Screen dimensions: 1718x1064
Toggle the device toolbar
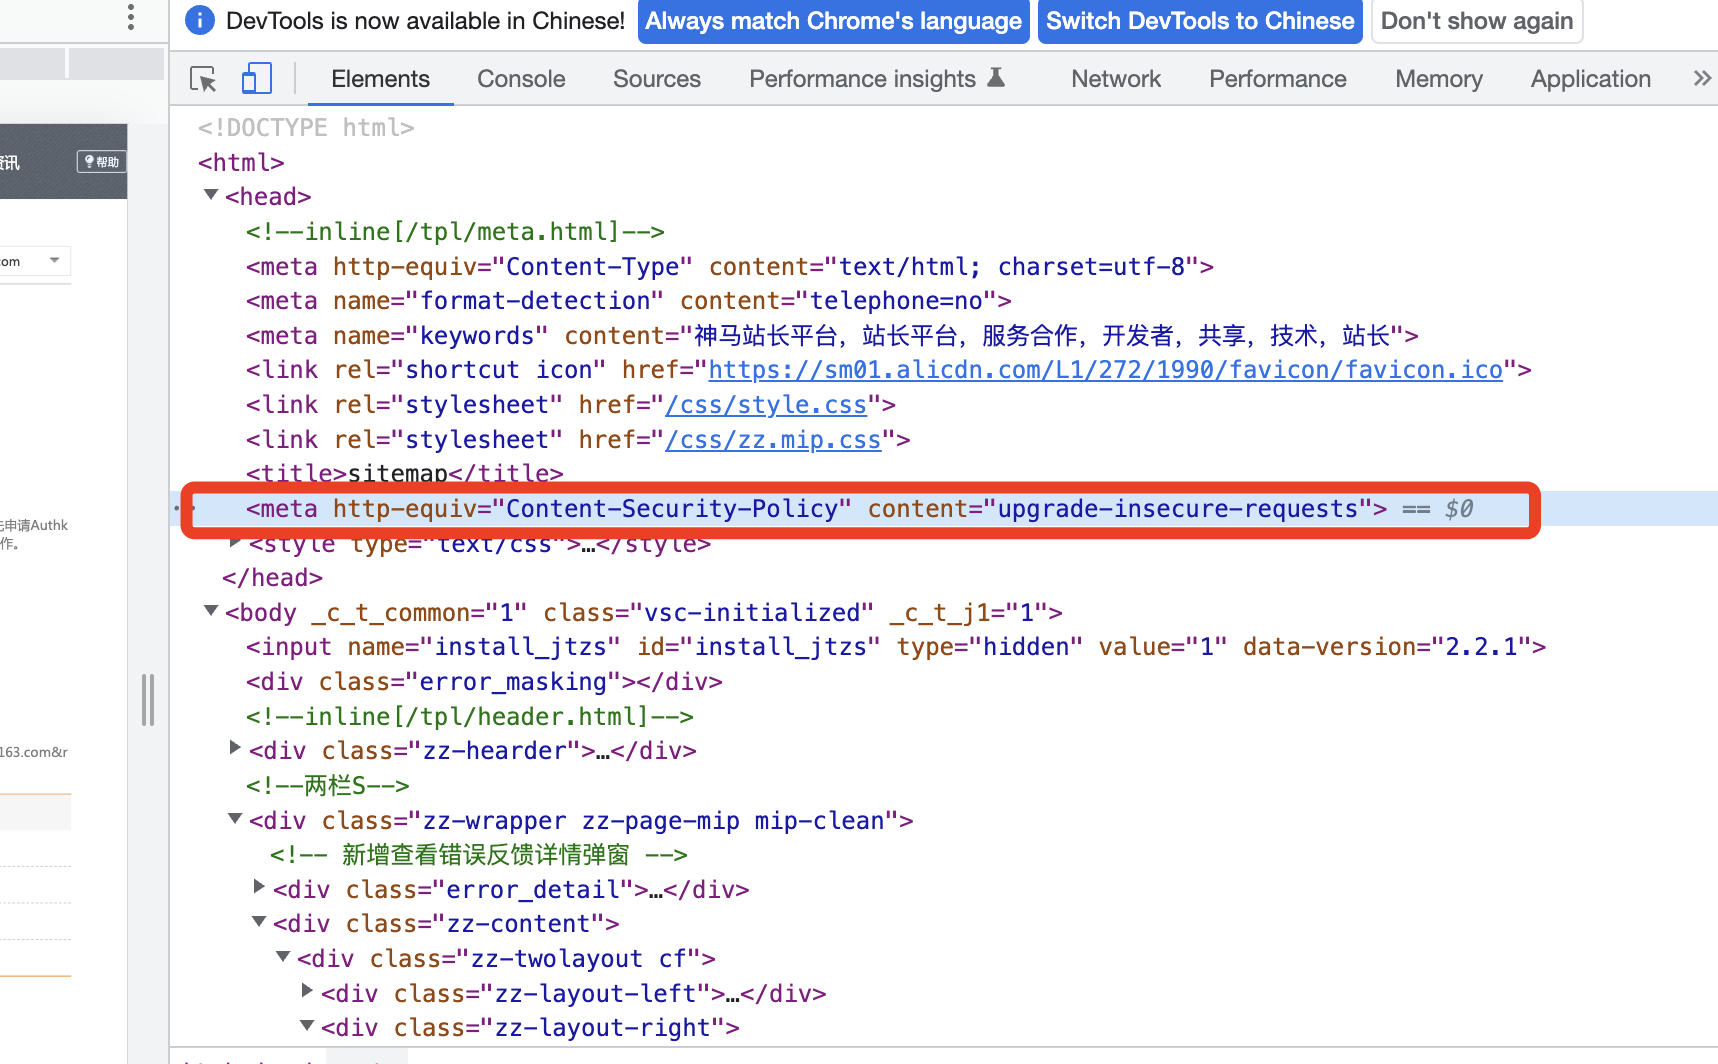coord(257,78)
